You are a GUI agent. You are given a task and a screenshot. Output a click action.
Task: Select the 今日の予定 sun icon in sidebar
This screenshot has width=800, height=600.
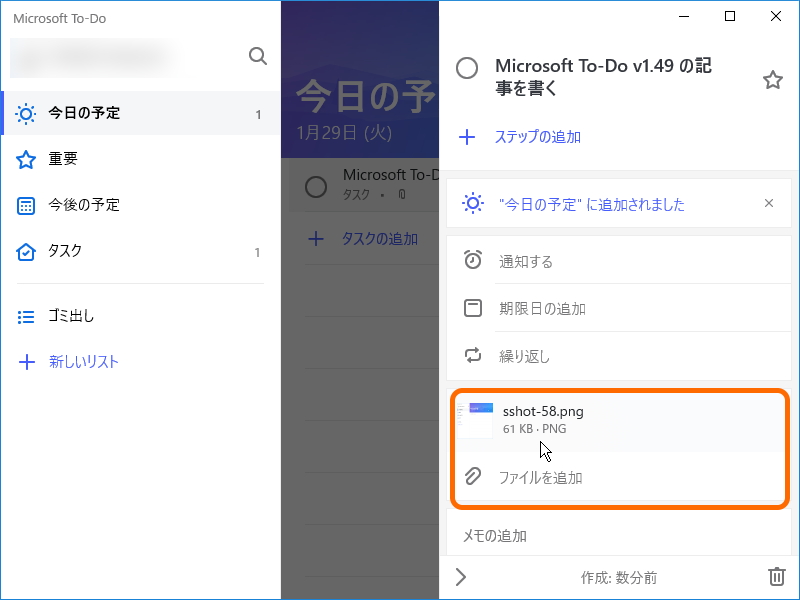(x=27, y=113)
